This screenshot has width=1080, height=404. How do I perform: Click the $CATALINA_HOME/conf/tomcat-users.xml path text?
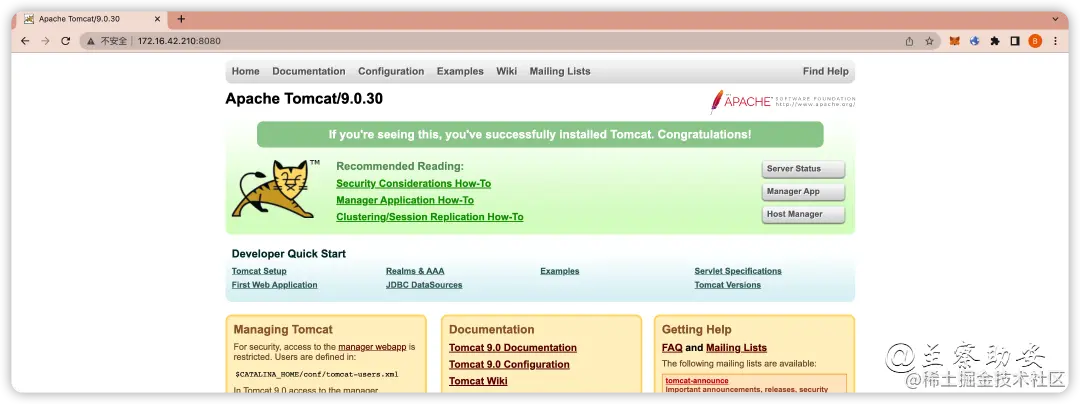[316, 375]
